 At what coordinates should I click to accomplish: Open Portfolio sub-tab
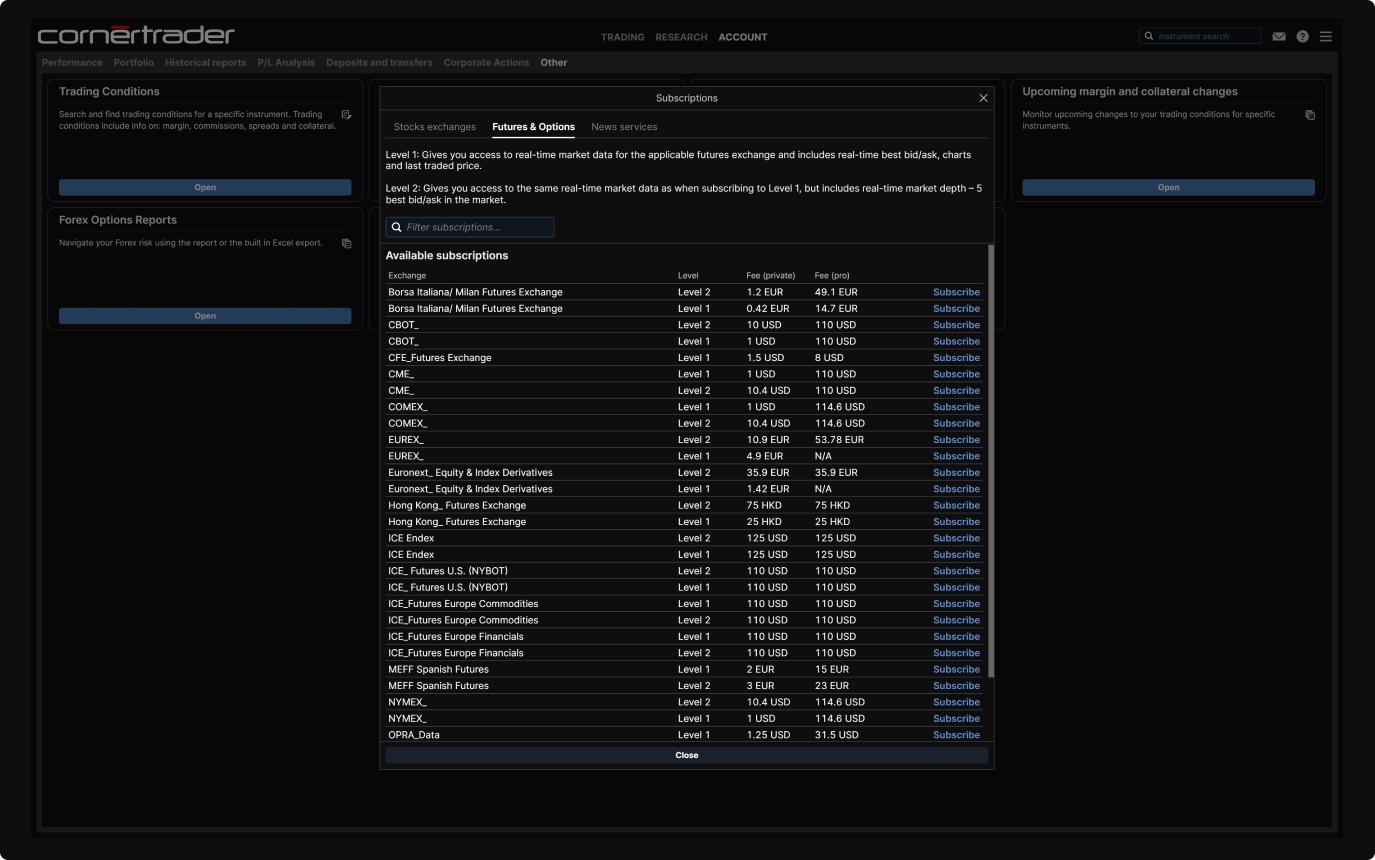pos(134,62)
